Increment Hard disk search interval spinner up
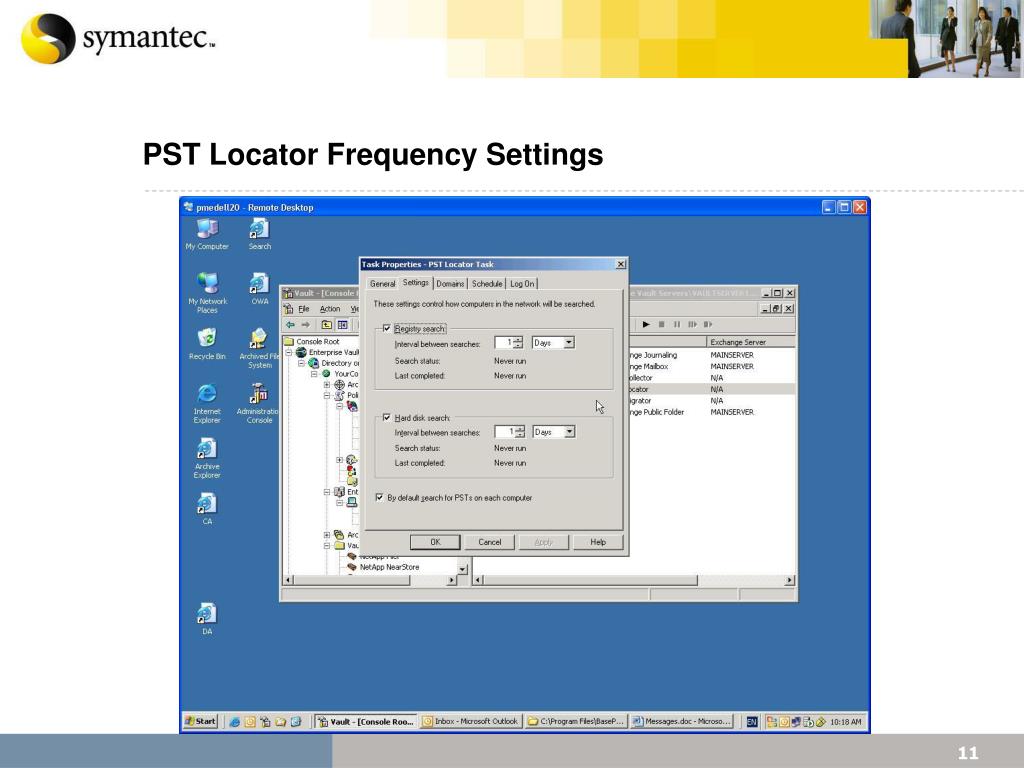Screen dimensions: 1024x768 (519, 429)
